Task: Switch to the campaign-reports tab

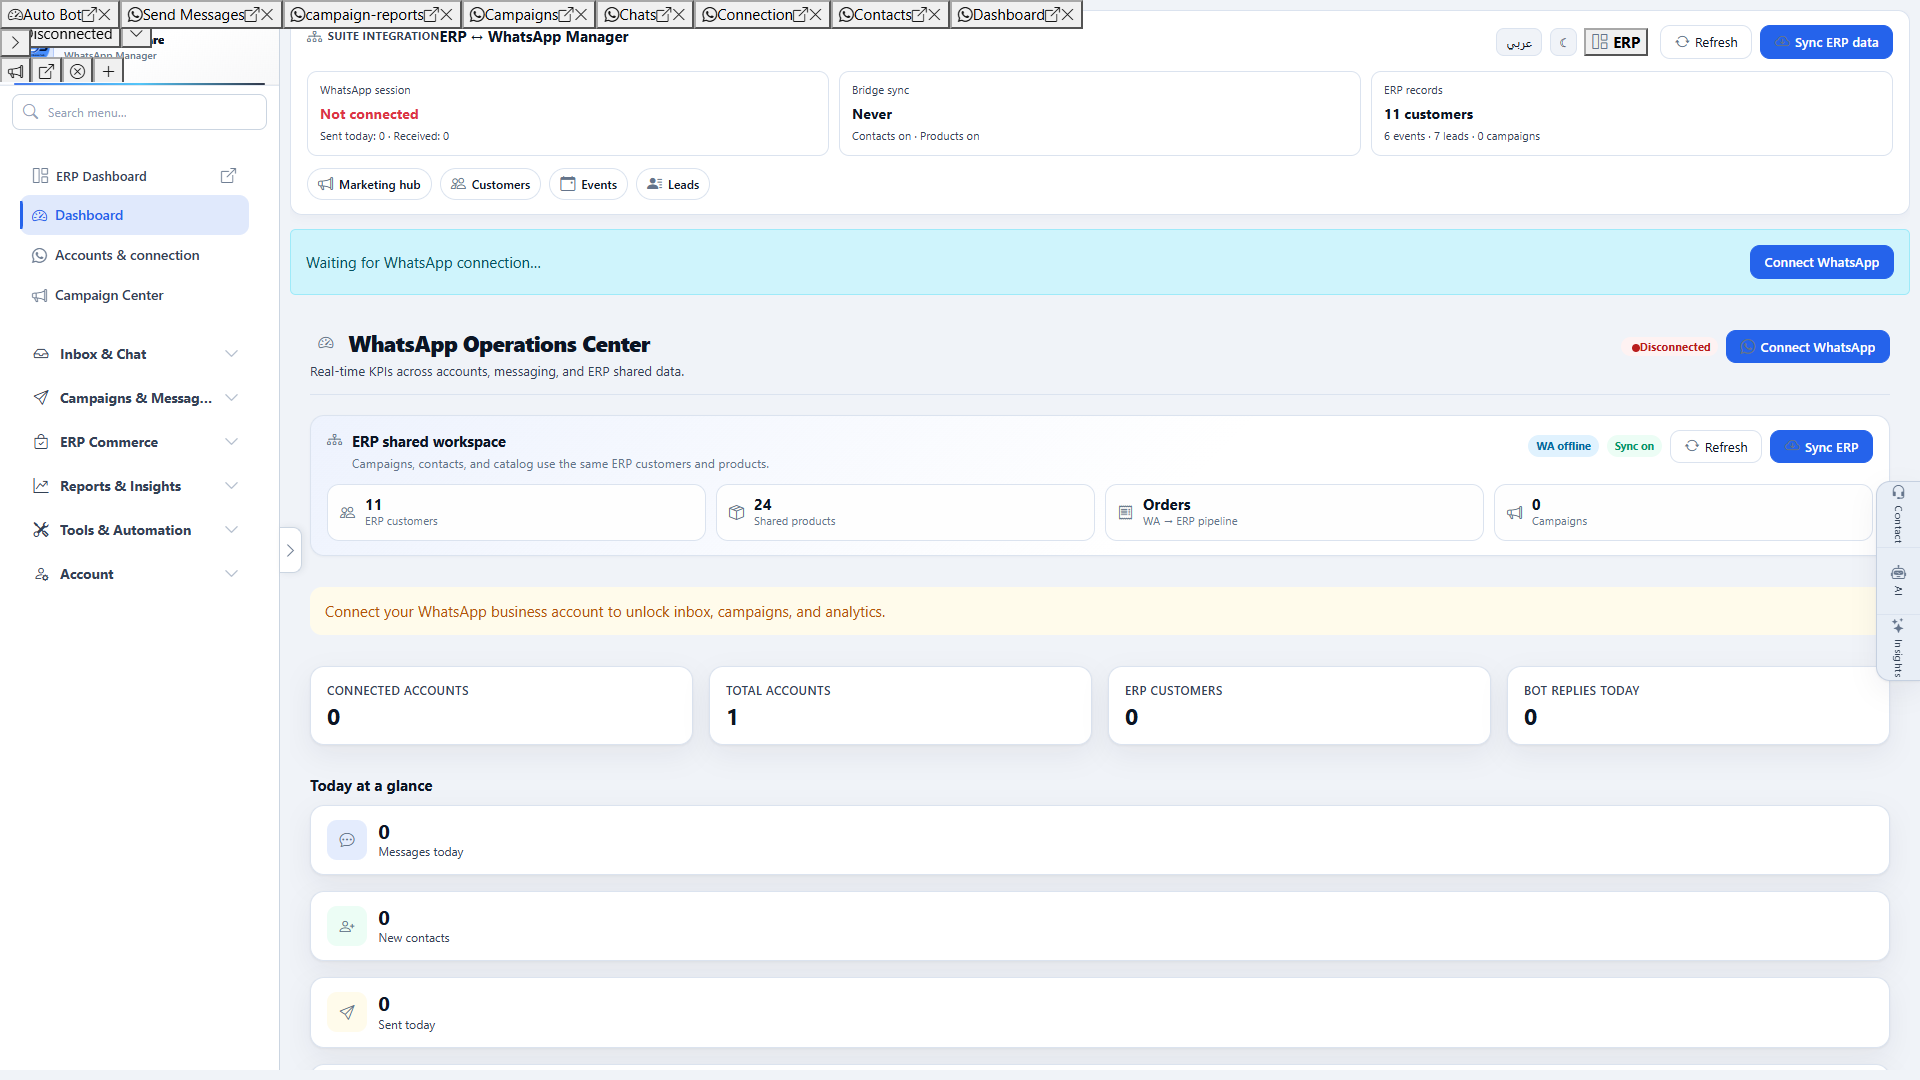Action: [x=364, y=15]
